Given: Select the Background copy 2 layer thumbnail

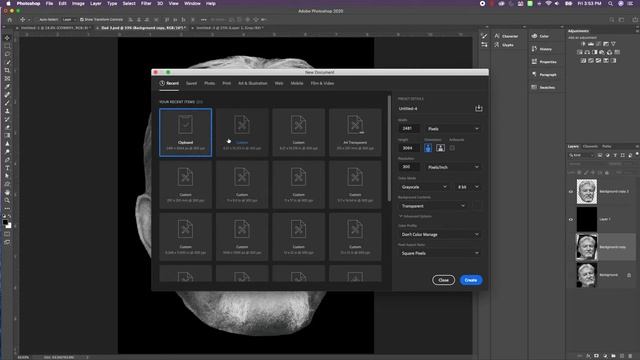Looking at the screenshot, I should [x=587, y=191].
